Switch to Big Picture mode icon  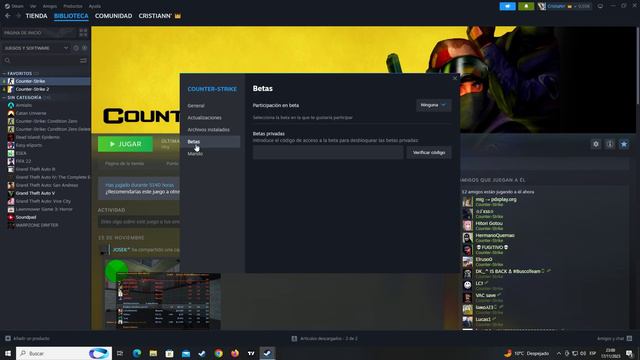(x=600, y=6)
